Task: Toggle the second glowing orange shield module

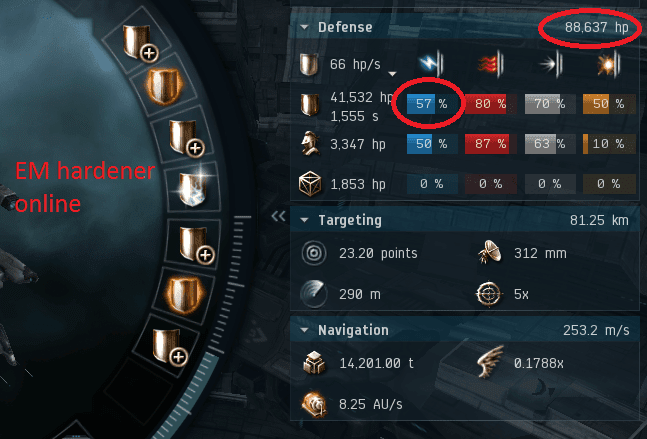Action: pos(184,294)
